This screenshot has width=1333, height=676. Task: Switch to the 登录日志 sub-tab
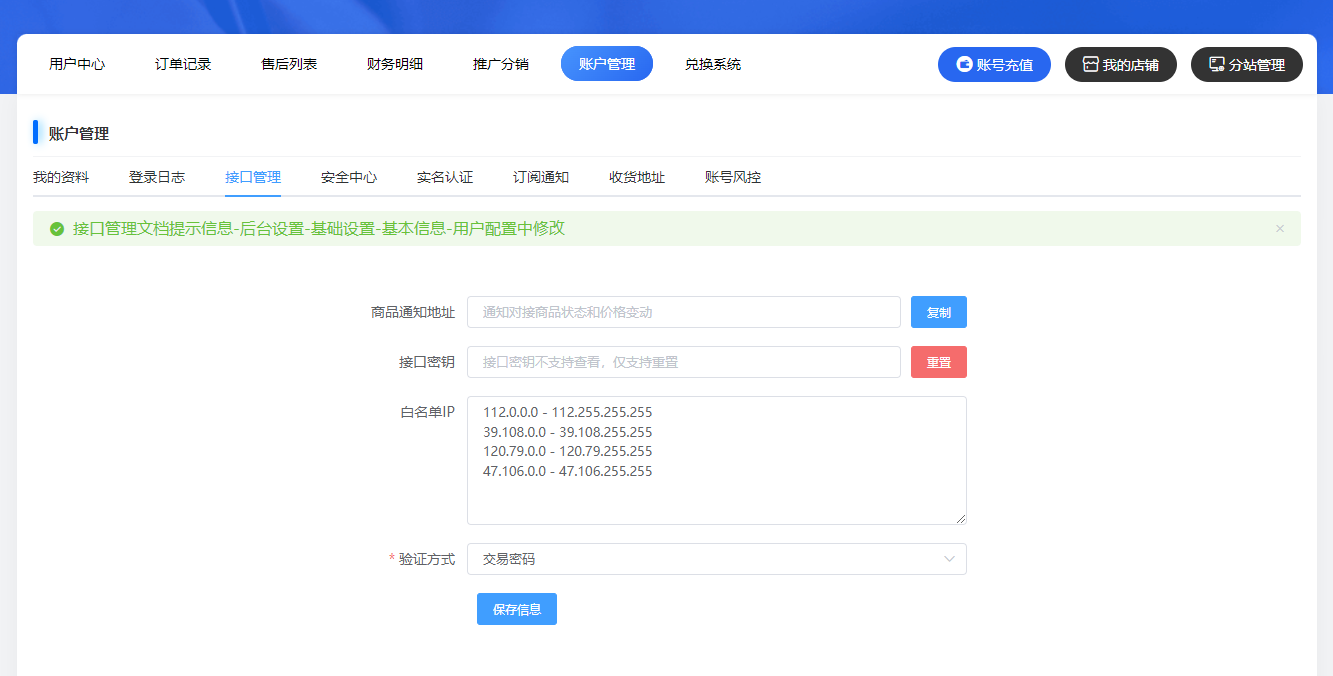156,176
